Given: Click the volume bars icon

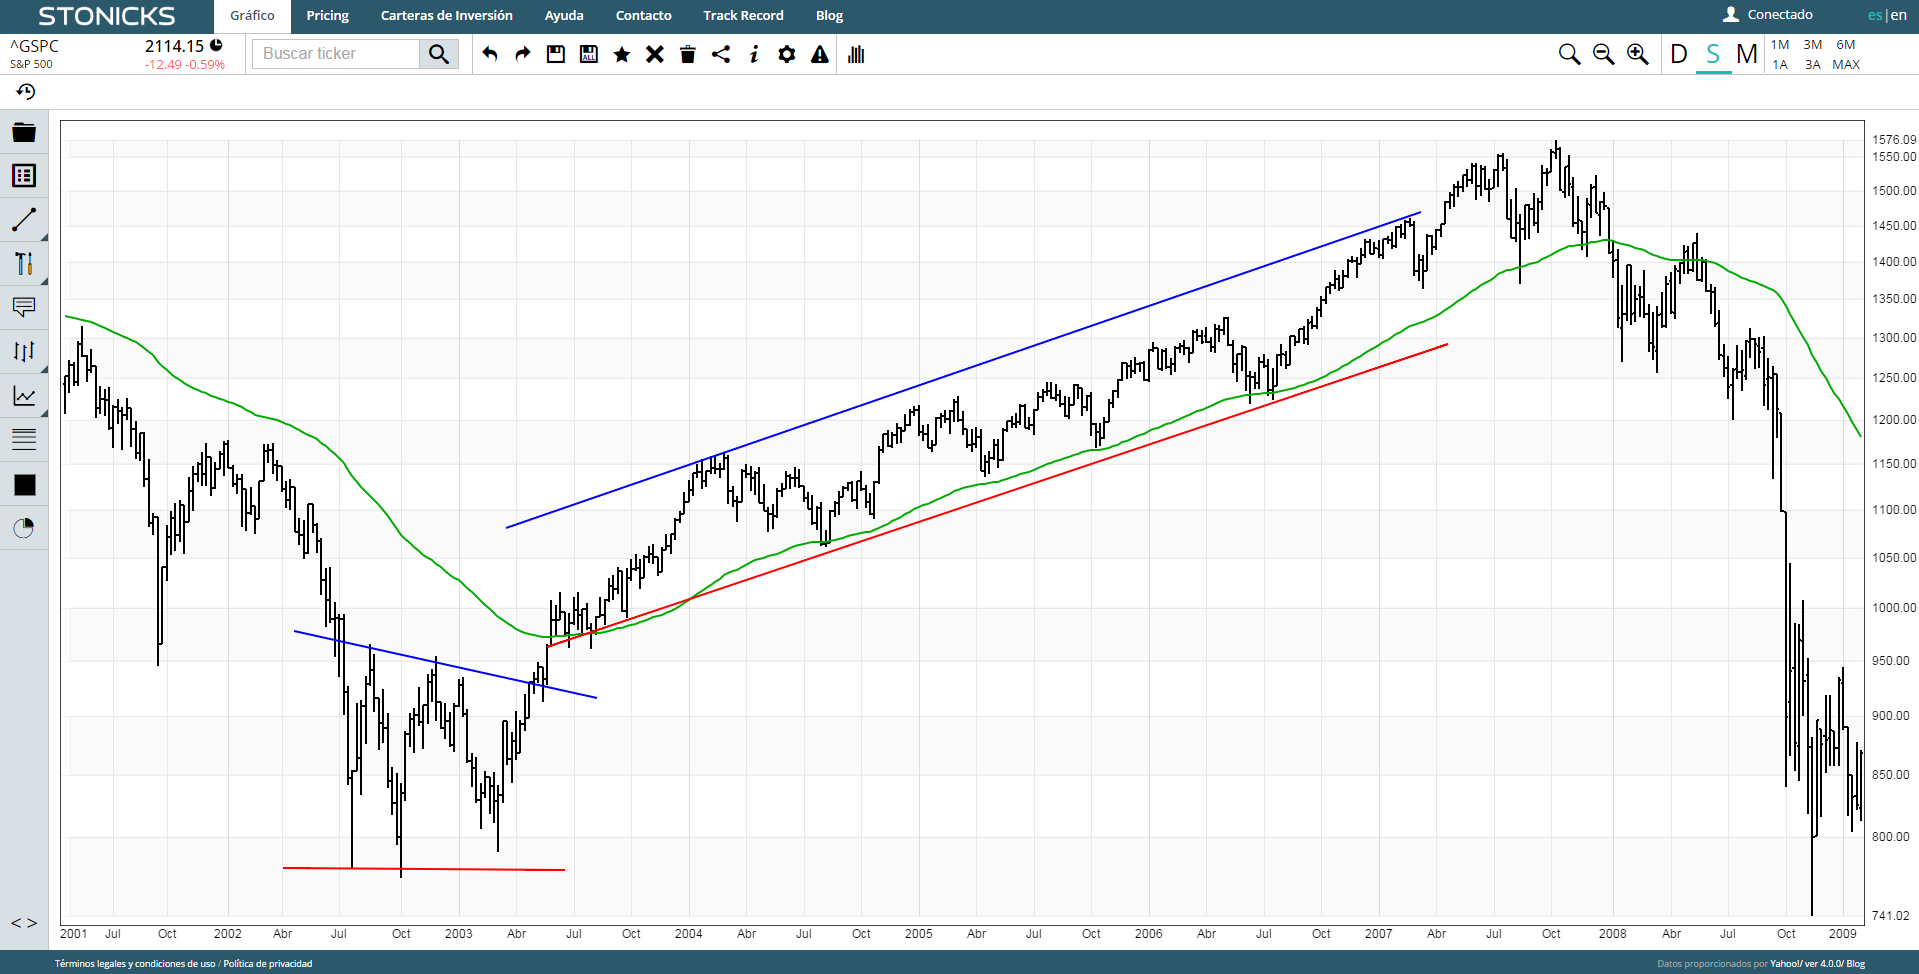Looking at the screenshot, I should tap(856, 54).
